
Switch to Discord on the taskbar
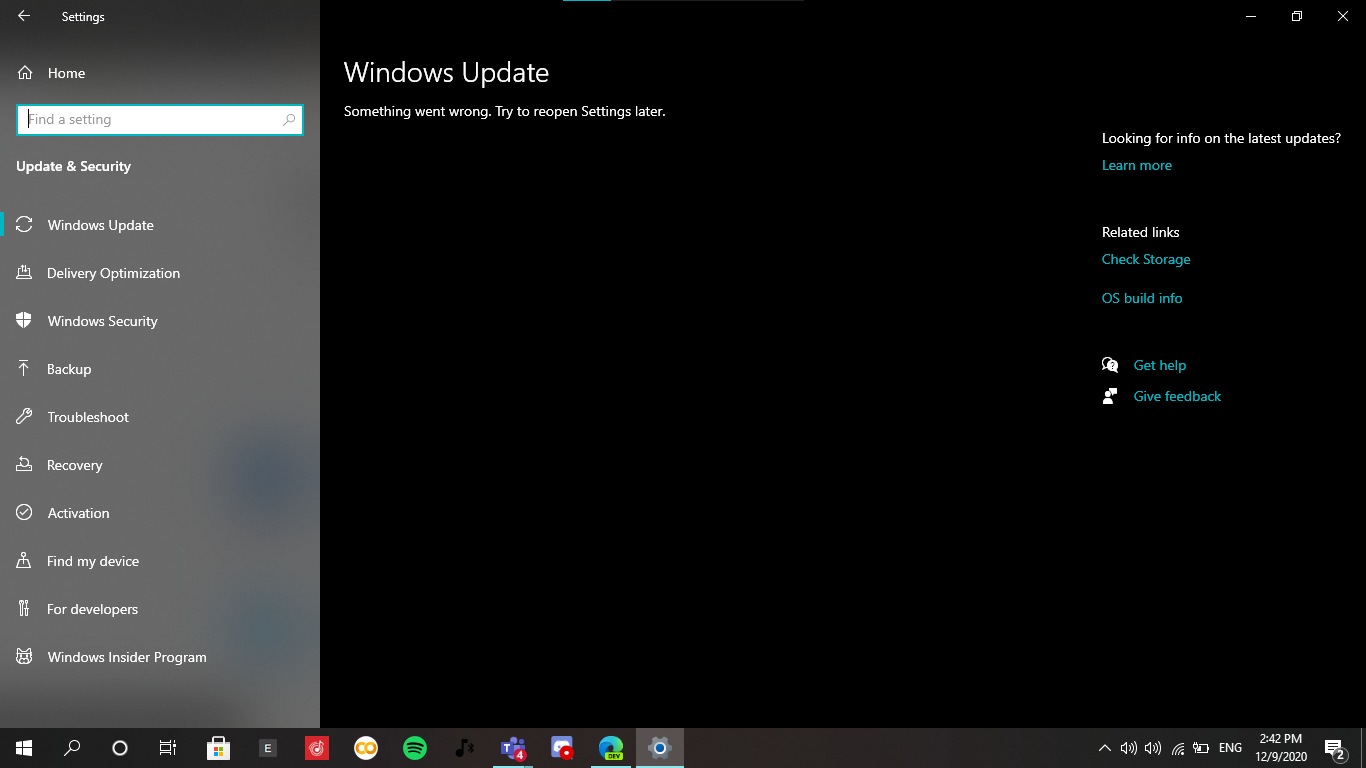tap(562, 748)
